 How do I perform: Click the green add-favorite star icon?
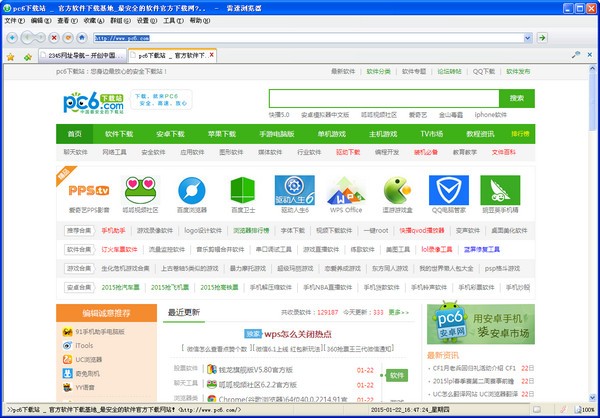coord(28,57)
